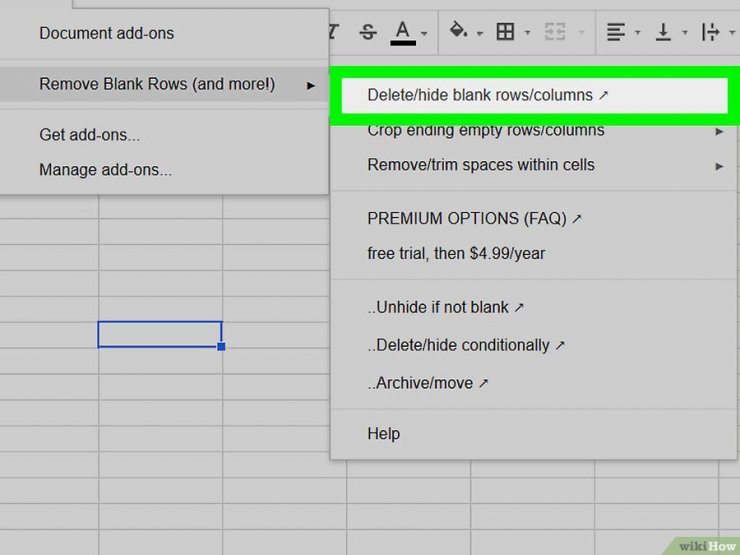
Task: Open the cell borders tool
Action: (x=505, y=32)
